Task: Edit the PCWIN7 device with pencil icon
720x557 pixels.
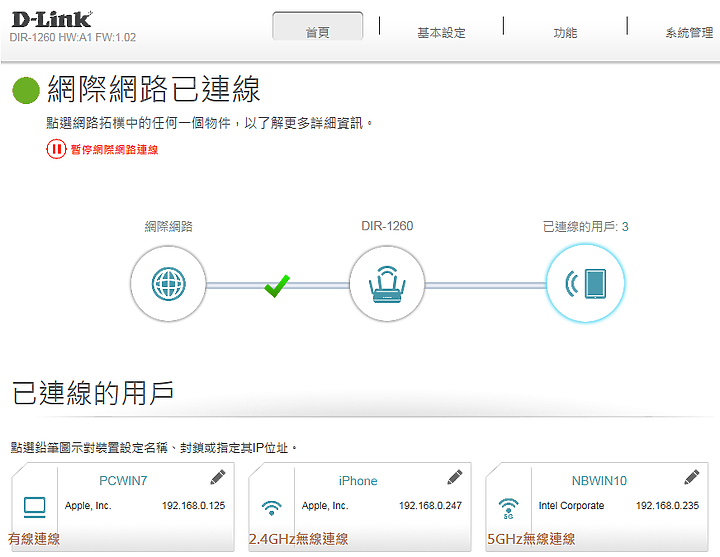Action: [x=218, y=477]
